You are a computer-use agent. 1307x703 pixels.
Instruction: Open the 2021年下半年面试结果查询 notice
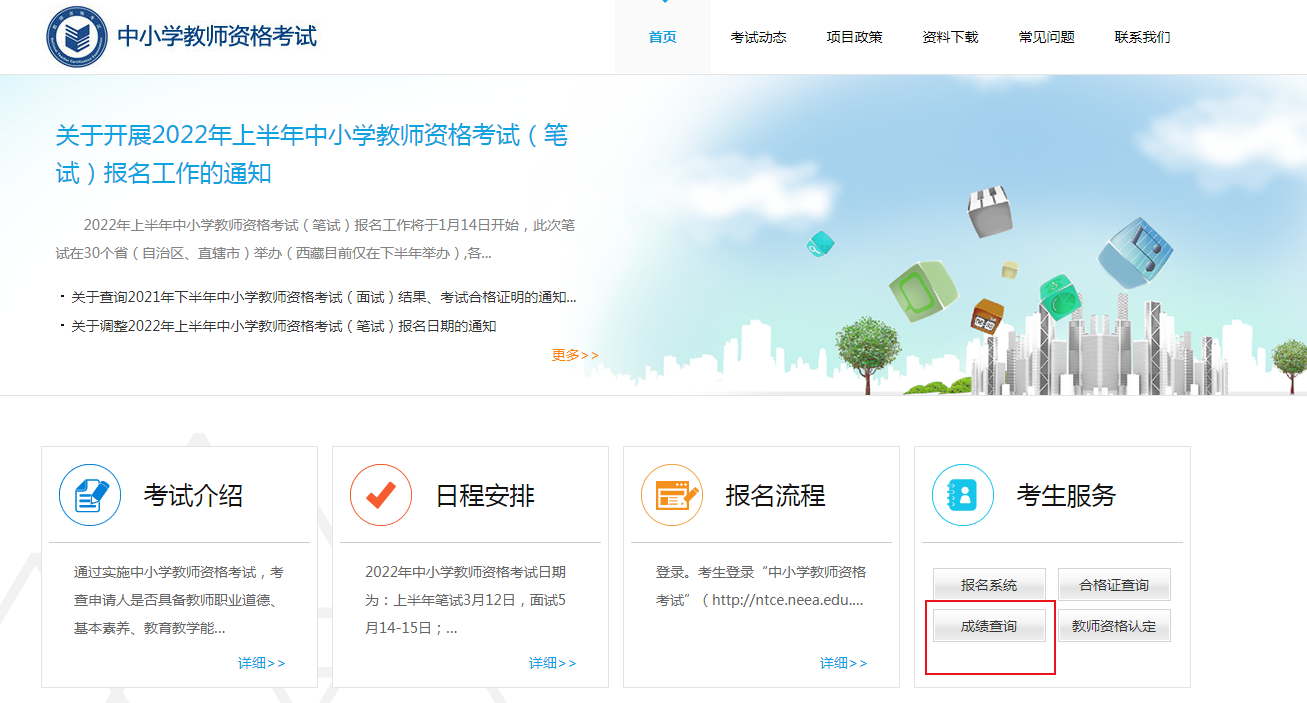coord(323,297)
